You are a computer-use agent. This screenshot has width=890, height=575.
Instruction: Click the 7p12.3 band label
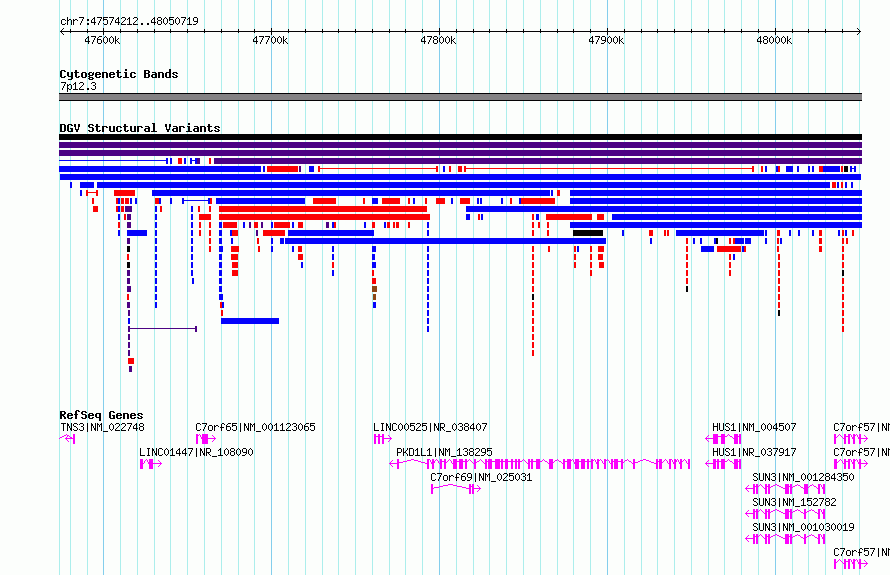pos(78,86)
